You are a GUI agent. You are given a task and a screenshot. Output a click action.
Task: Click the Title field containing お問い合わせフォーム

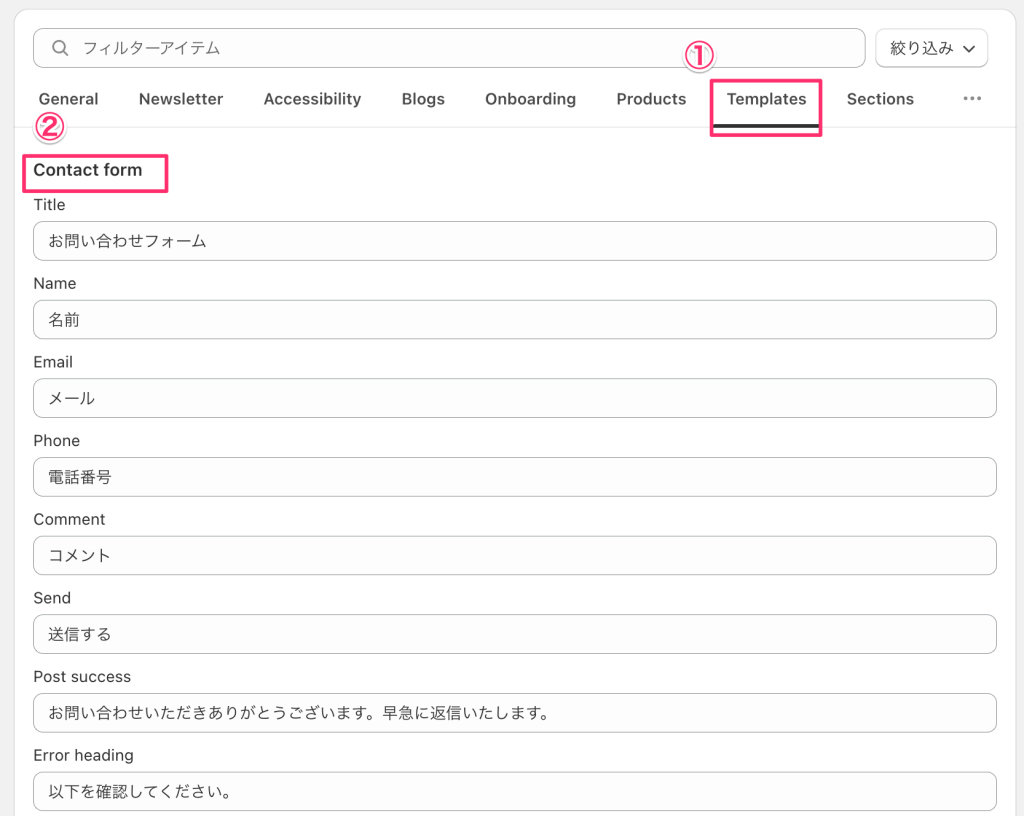pyautogui.click(x=514, y=241)
